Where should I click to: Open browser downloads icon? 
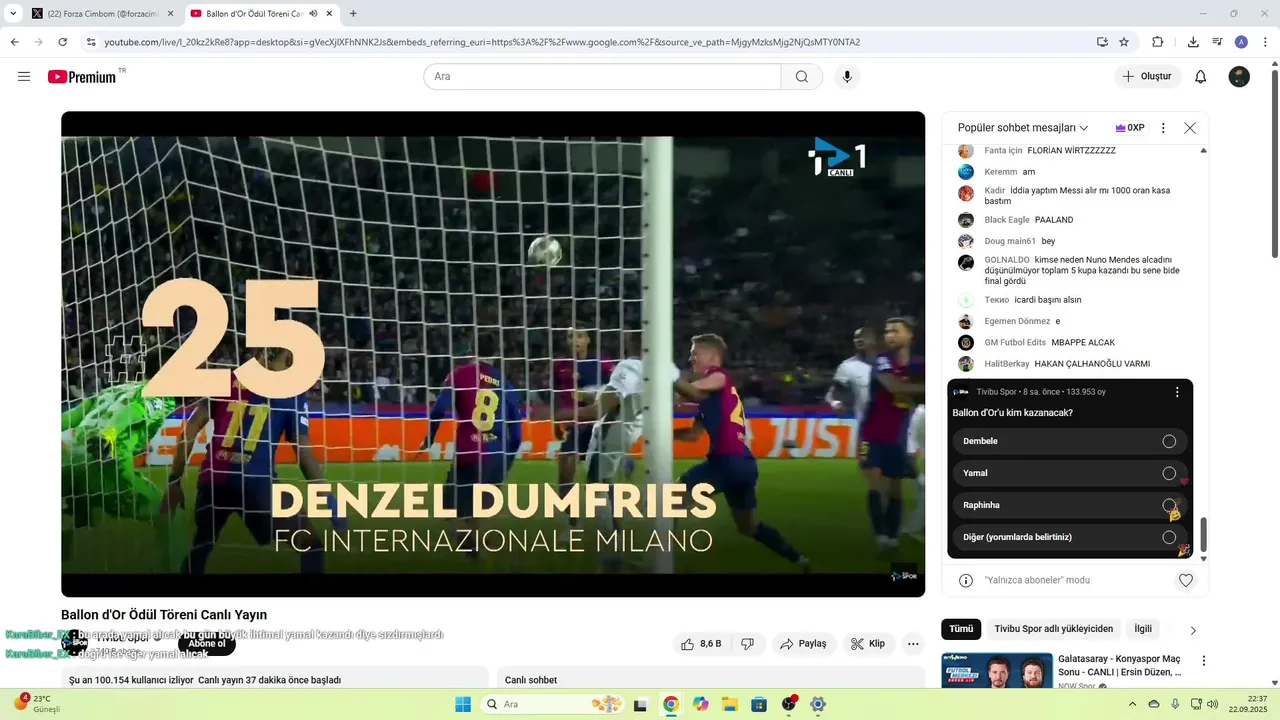click(x=1193, y=42)
